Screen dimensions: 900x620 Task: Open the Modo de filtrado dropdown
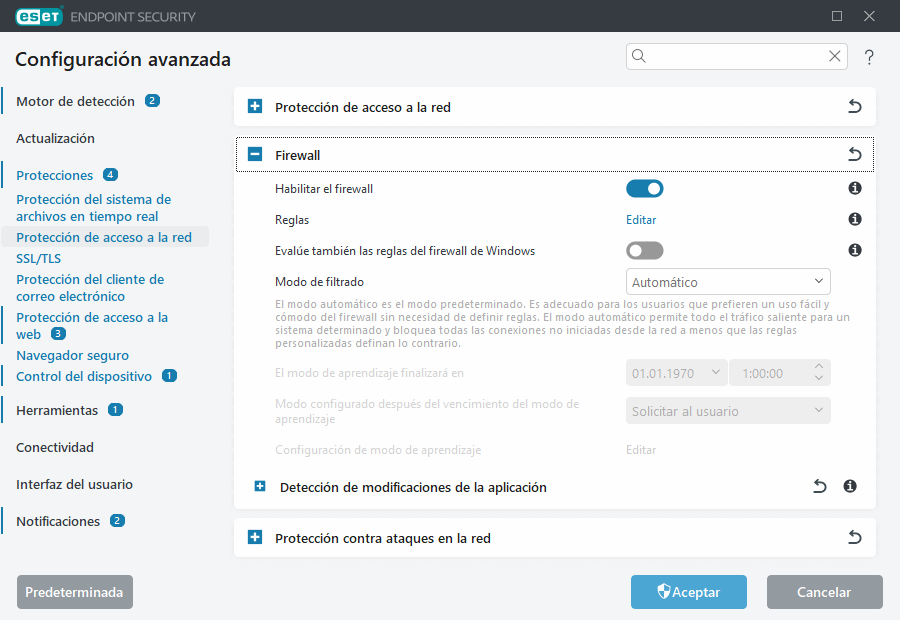pyautogui.click(x=728, y=281)
